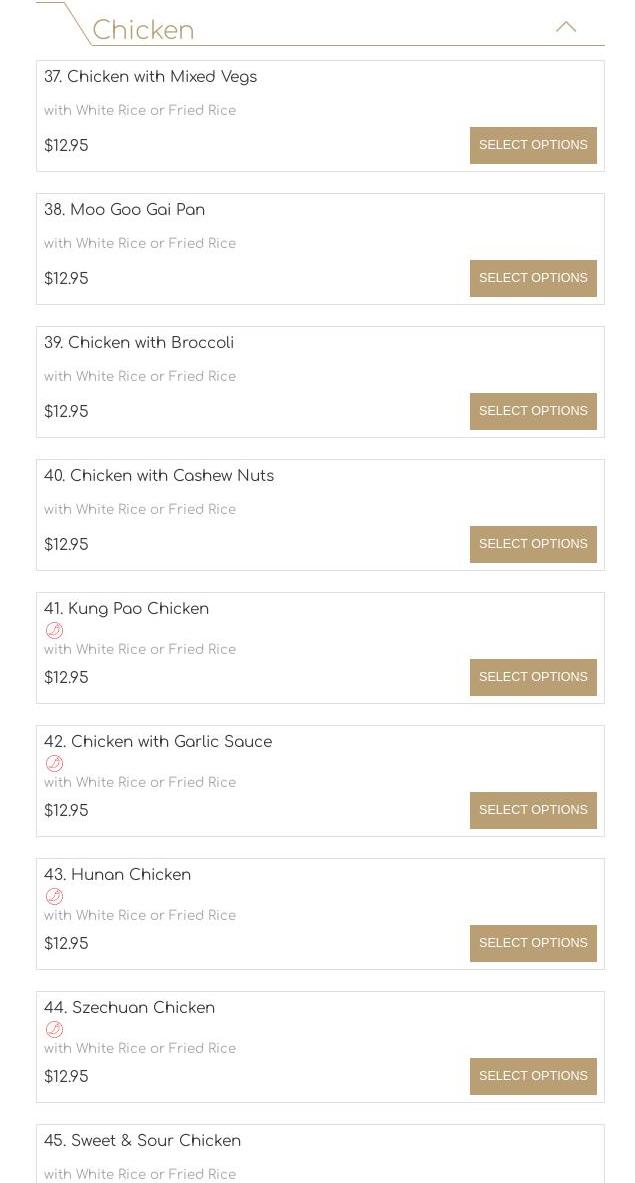
Task: Click spicy icon under Chicken with Garlic Sauce
Action: click(55, 763)
